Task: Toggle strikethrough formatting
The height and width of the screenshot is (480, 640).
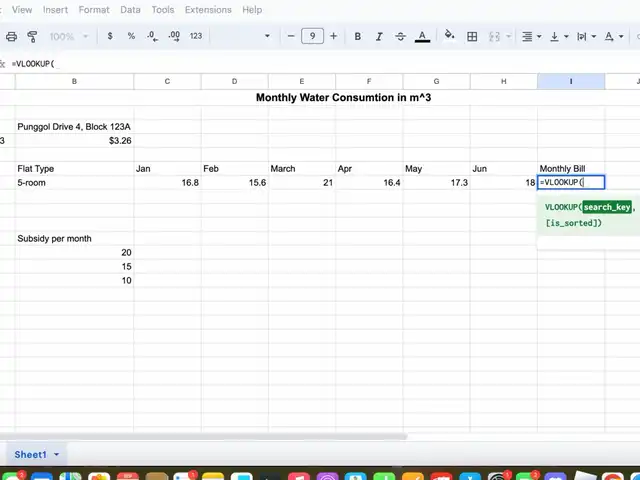Action: click(x=401, y=36)
